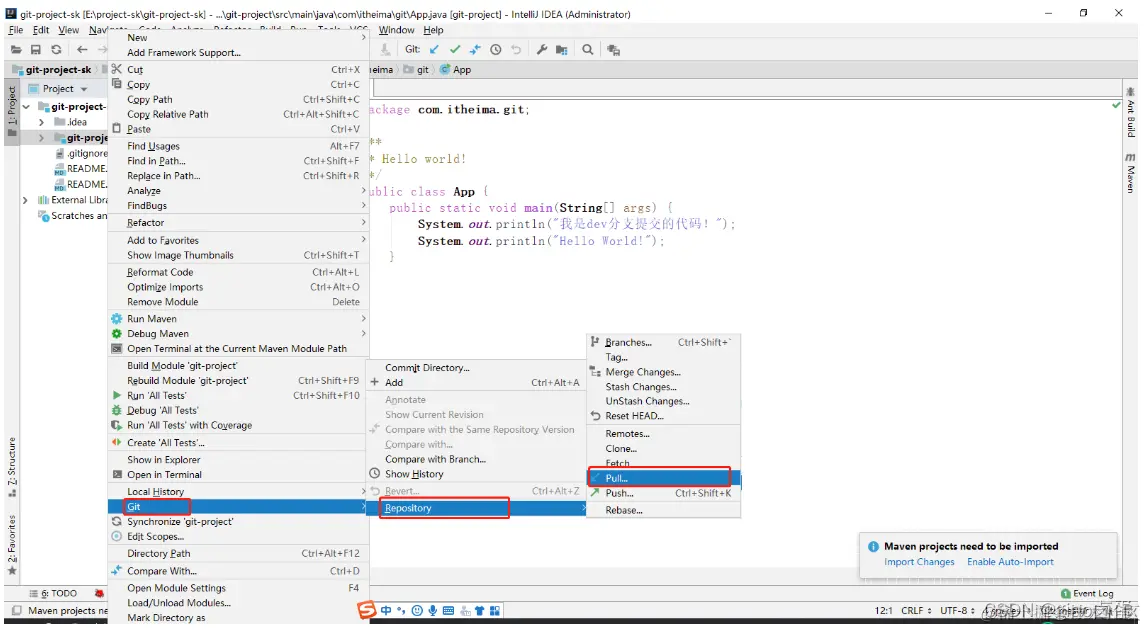1147x630 pixels.
Task: Click the Sogou input method S icon
Action: 366,610
